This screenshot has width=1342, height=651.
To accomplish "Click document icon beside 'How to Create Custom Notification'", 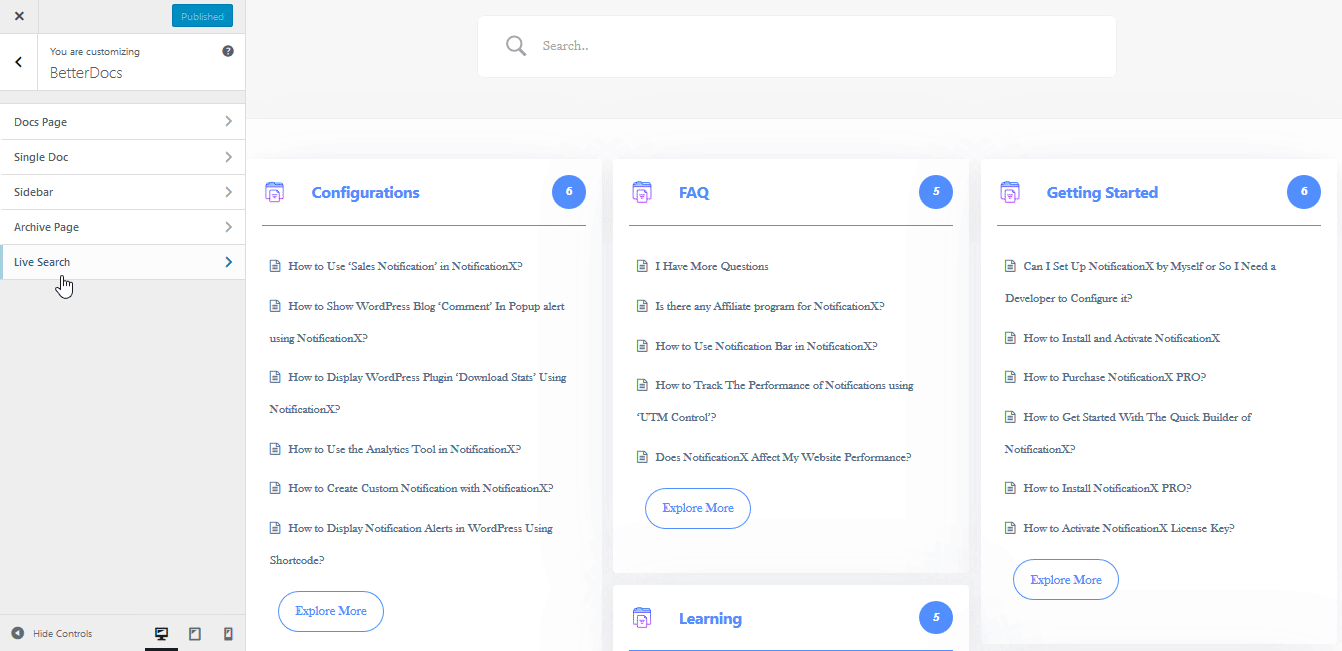I will pos(275,488).
